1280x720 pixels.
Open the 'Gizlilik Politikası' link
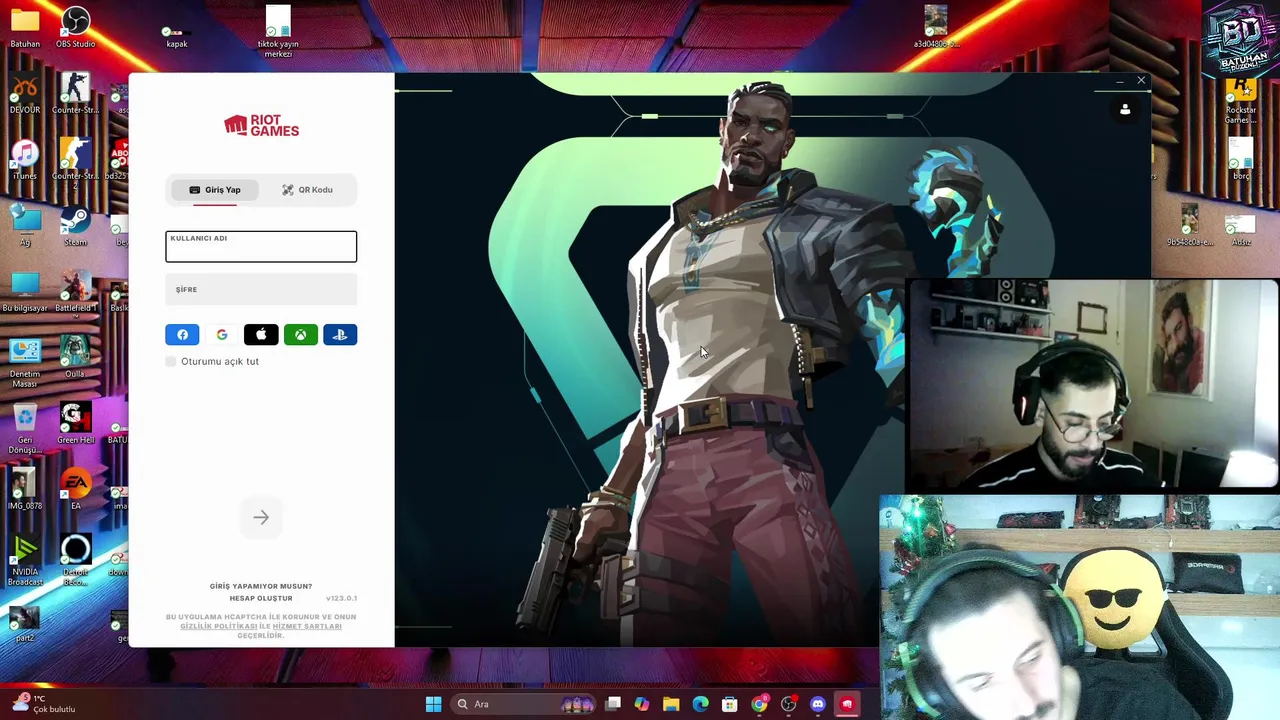219,626
